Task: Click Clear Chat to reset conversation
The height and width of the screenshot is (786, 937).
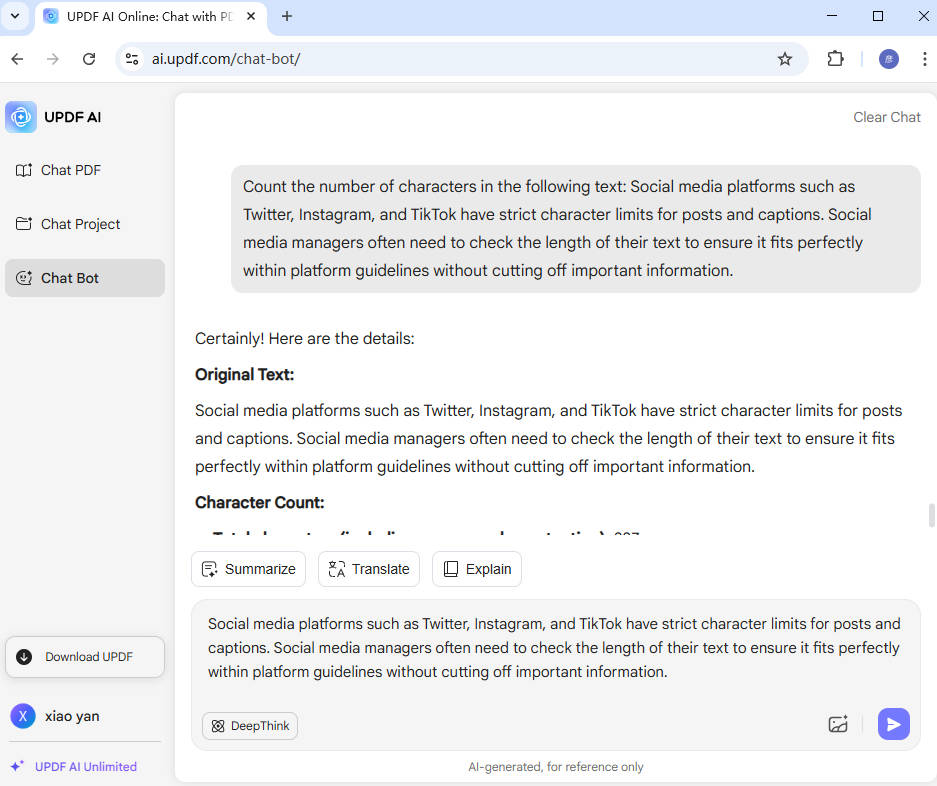Action: [887, 117]
